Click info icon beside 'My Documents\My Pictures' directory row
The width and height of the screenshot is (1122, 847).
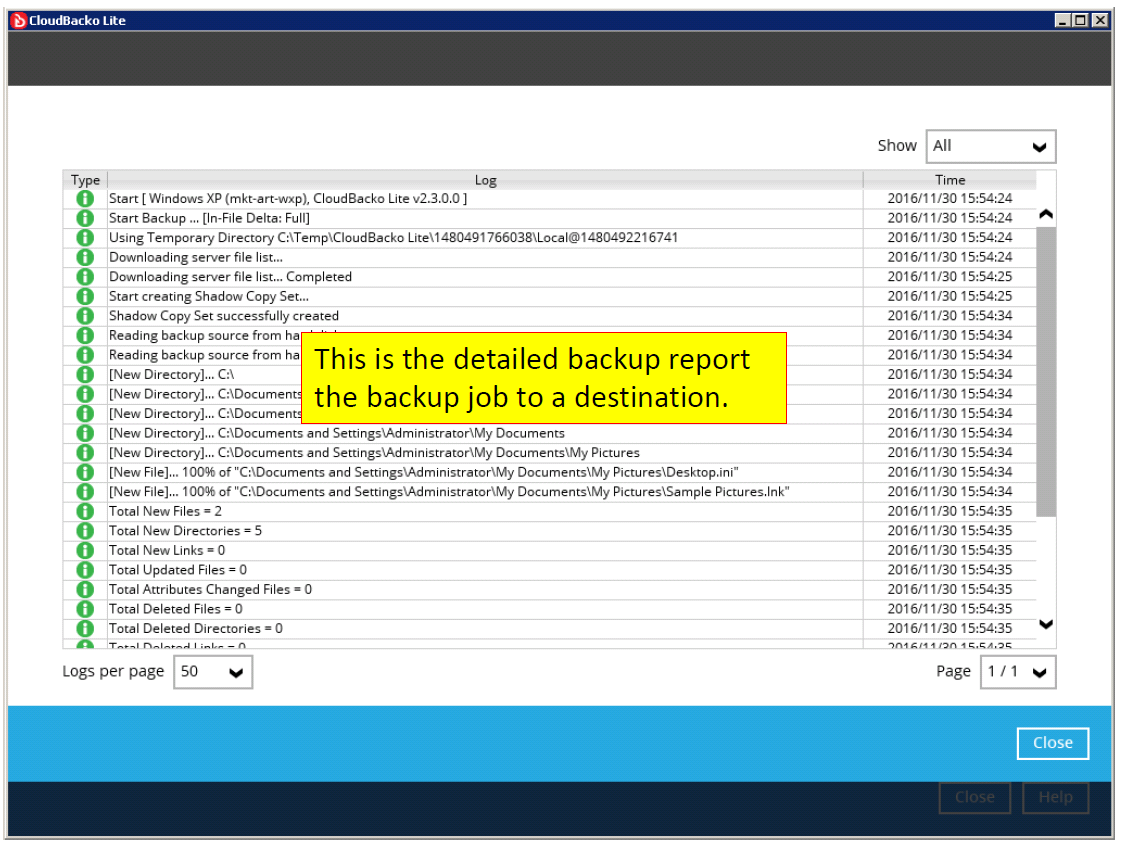85,452
